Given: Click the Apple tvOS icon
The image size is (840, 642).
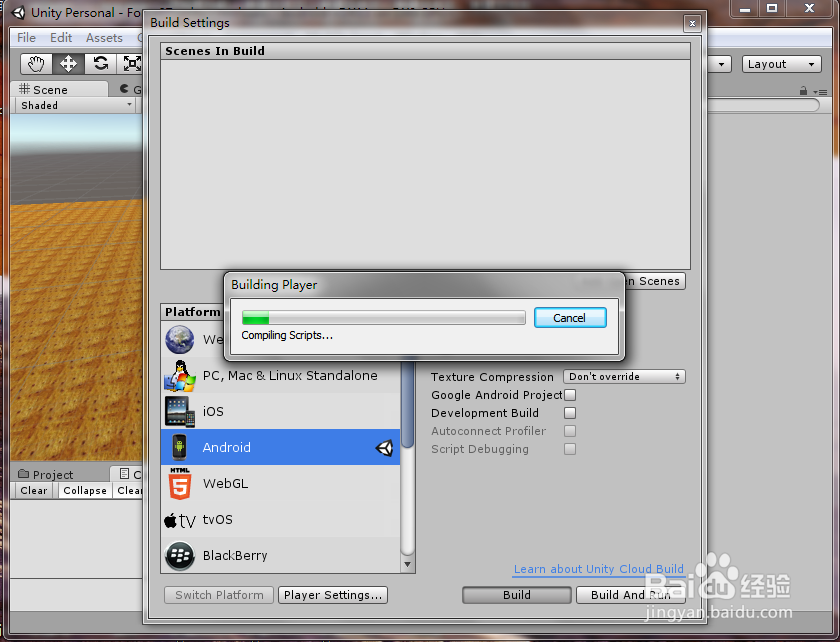Looking at the screenshot, I should point(180,520).
